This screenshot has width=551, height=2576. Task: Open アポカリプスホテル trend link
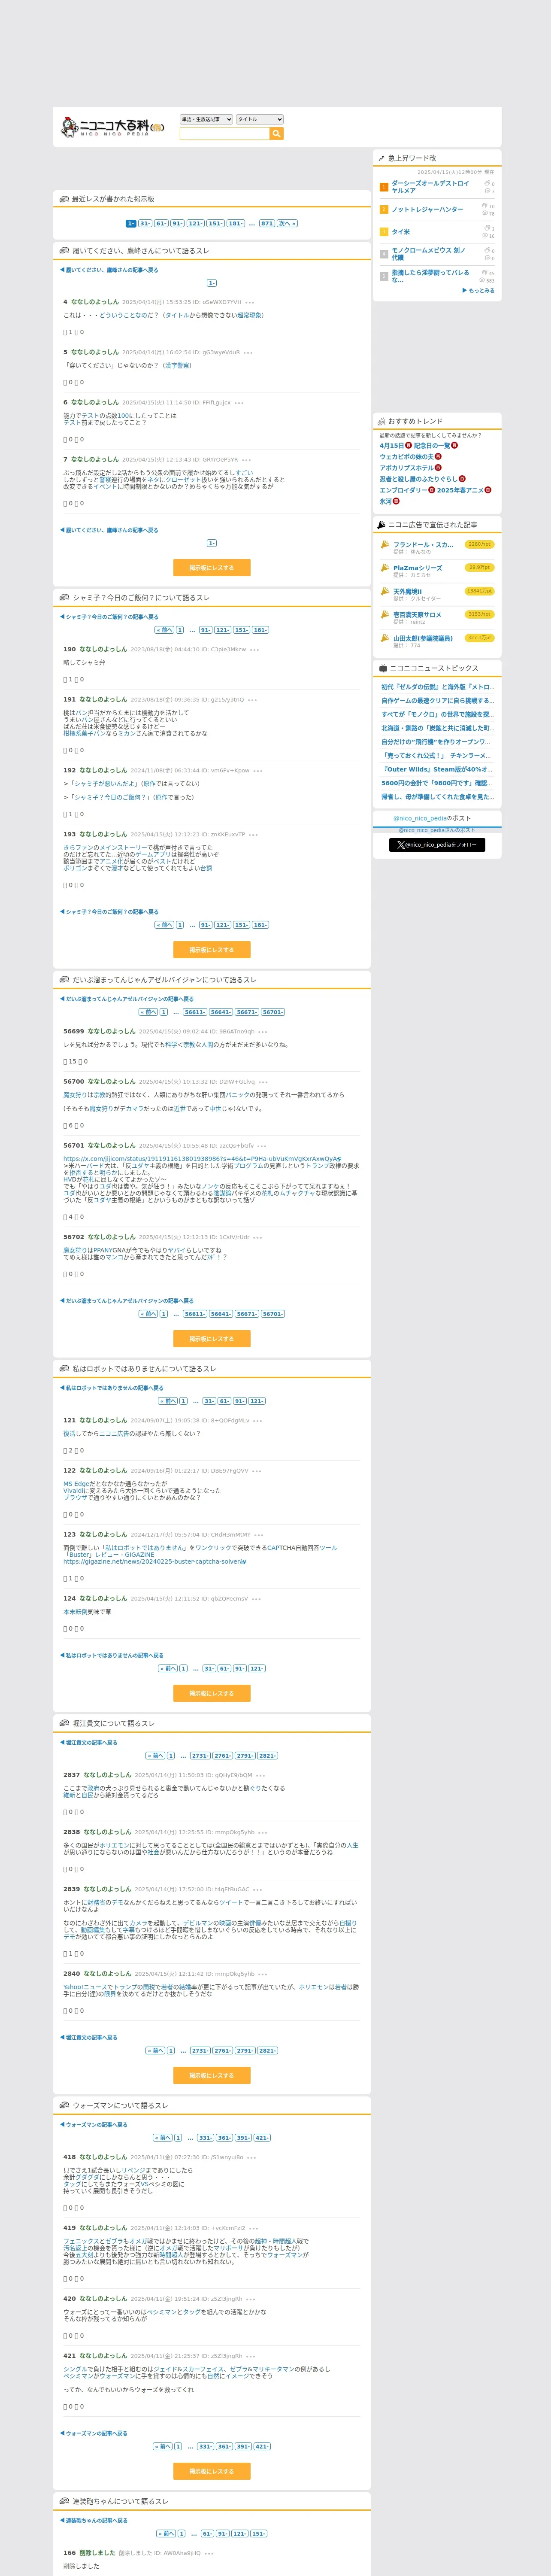[x=406, y=468]
